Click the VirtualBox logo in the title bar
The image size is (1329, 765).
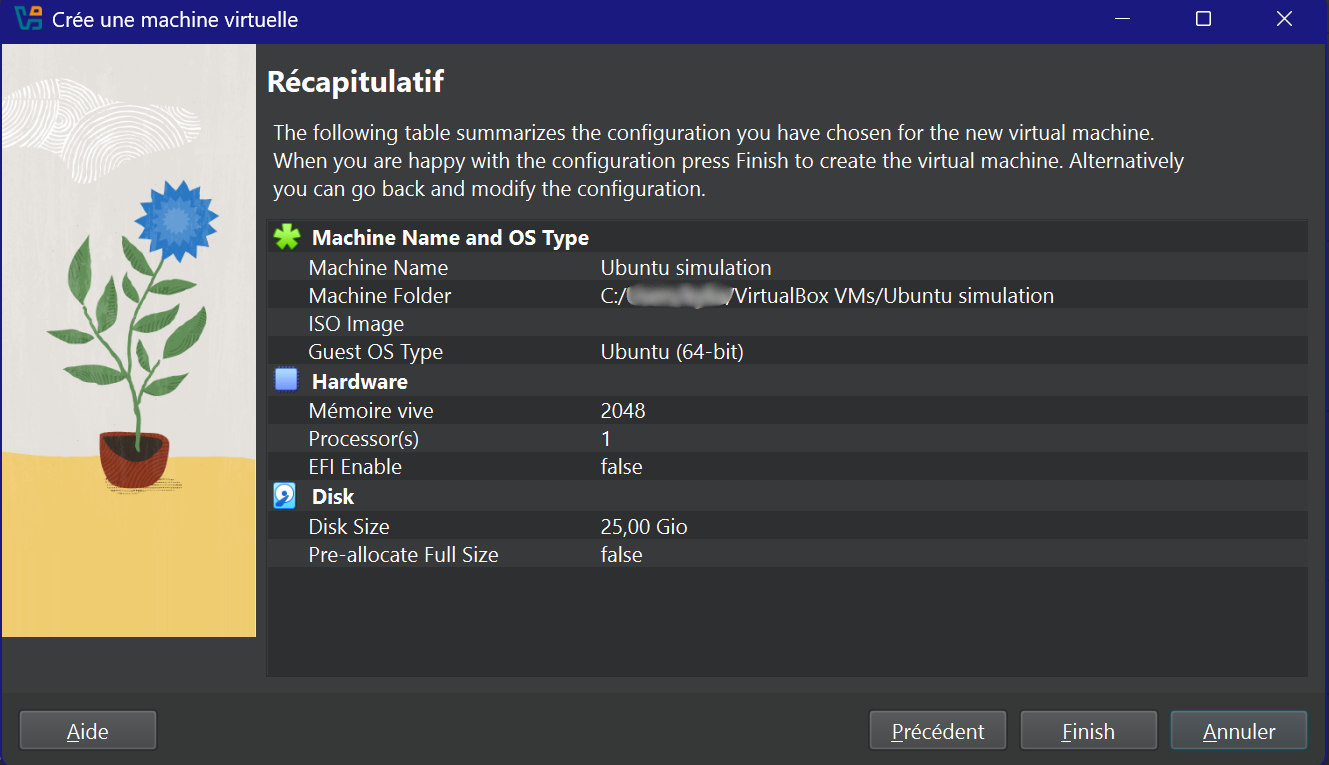click(x=29, y=18)
